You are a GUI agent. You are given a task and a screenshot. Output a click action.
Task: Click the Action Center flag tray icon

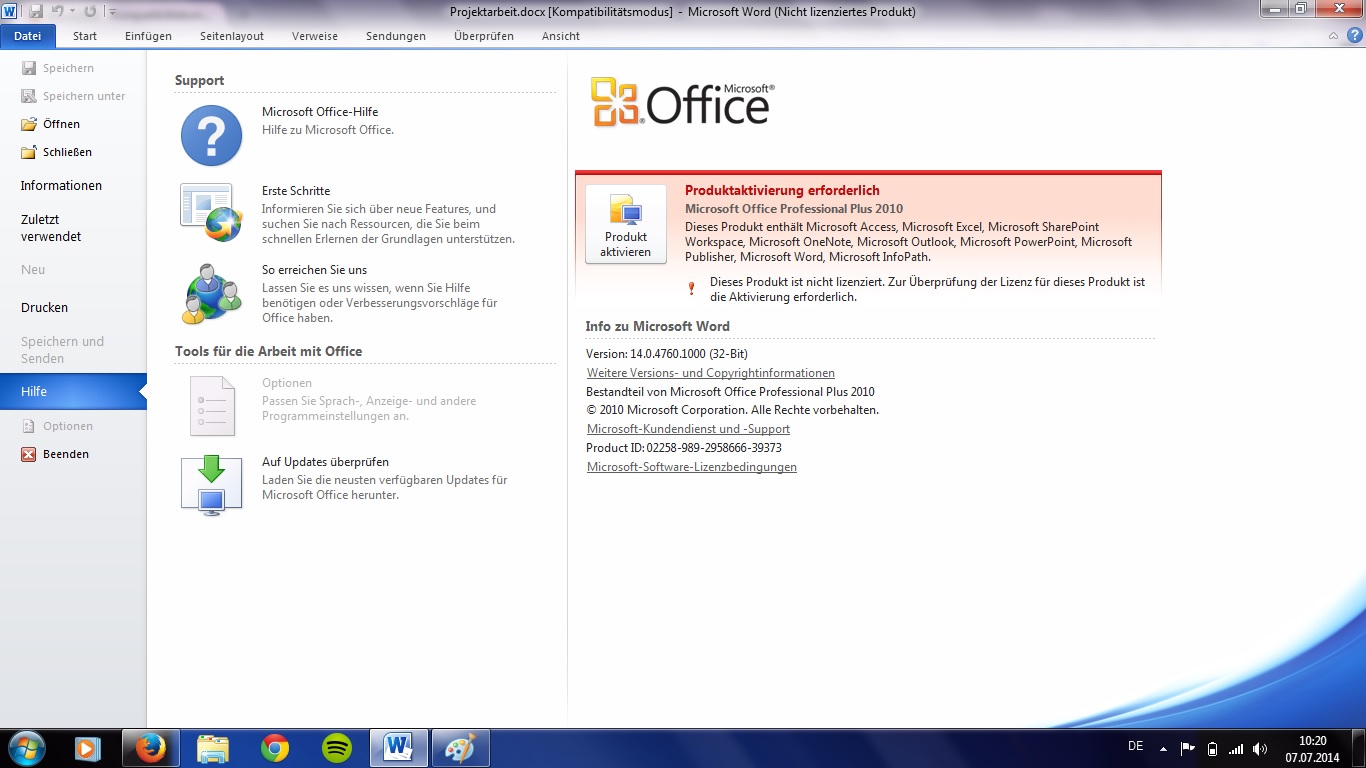tap(1188, 748)
